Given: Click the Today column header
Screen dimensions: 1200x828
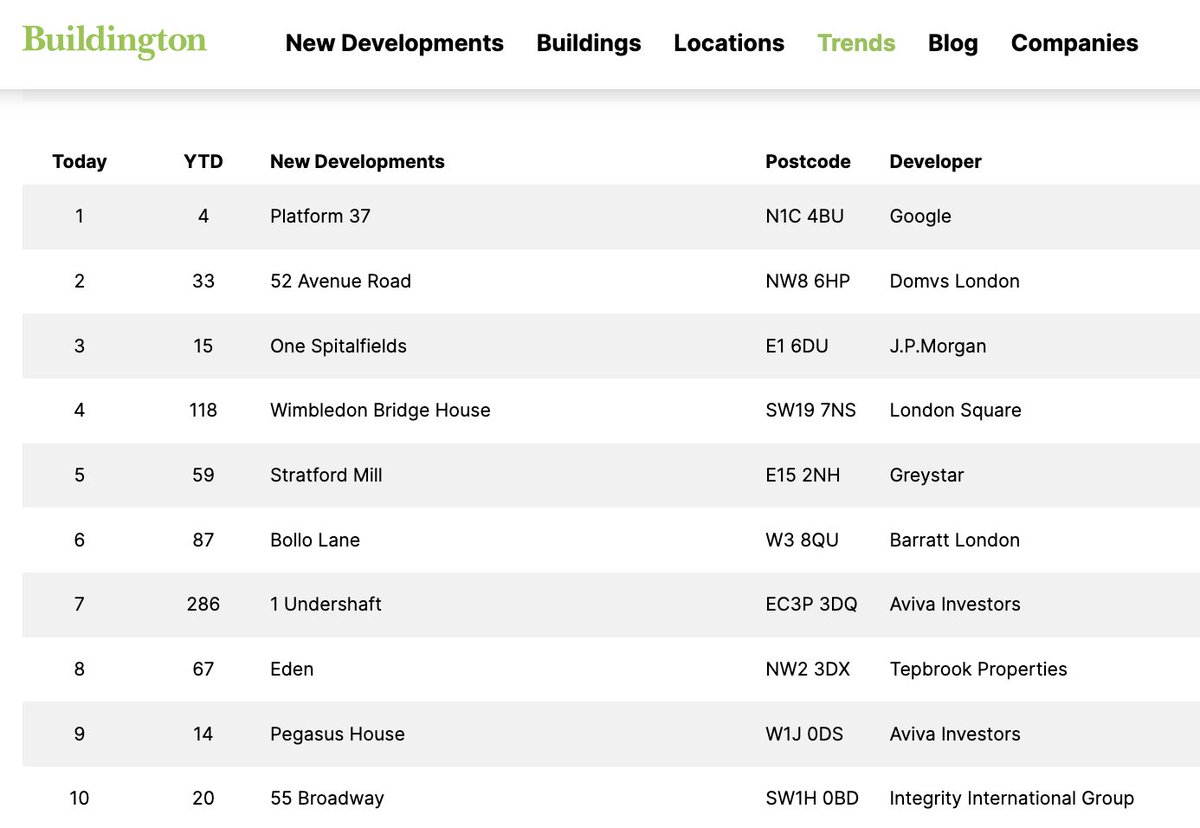Looking at the screenshot, I should (x=79, y=162).
